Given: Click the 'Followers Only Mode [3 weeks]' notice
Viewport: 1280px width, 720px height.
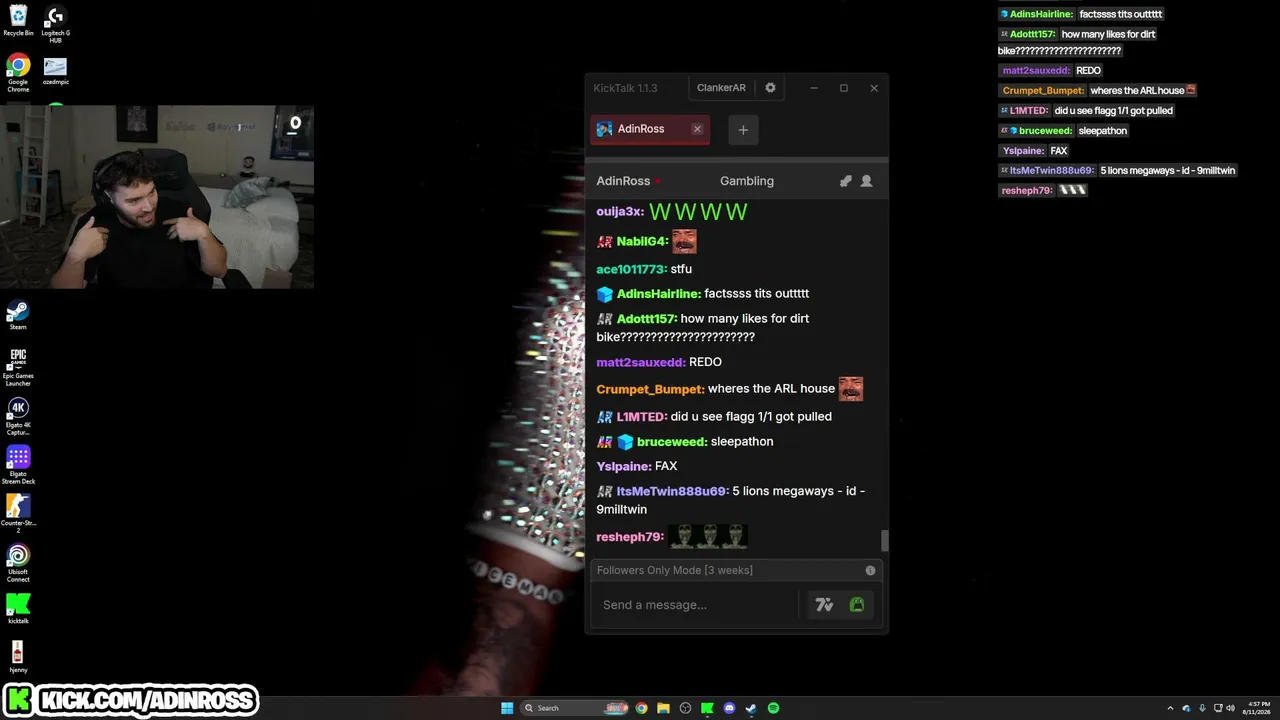Looking at the screenshot, I should (675, 570).
